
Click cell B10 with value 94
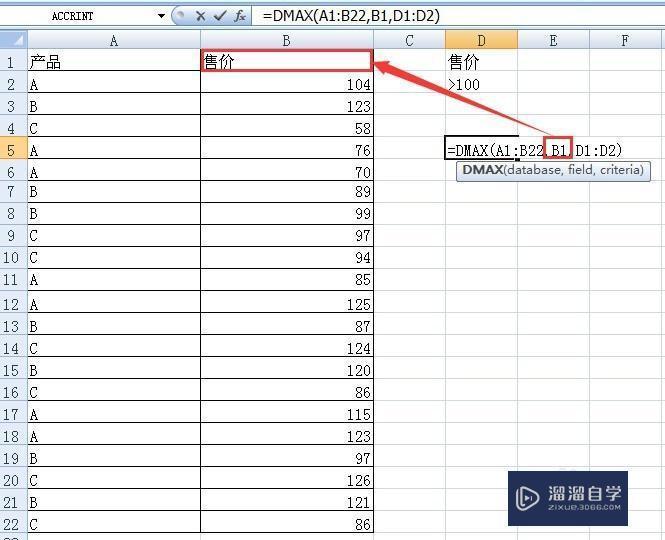pyautogui.click(x=287, y=257)
